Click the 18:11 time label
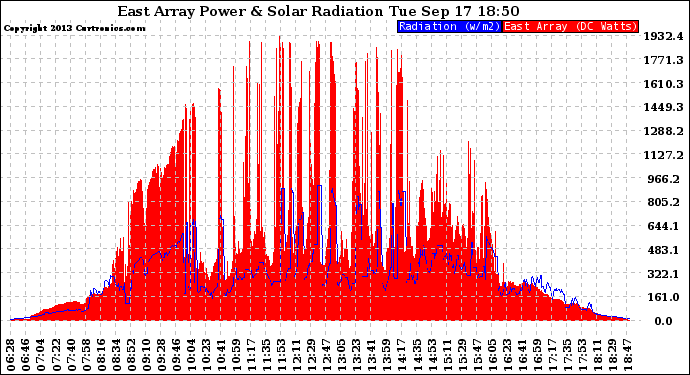The width and height of the screenshot is (690, 375). tap(598, 354)
